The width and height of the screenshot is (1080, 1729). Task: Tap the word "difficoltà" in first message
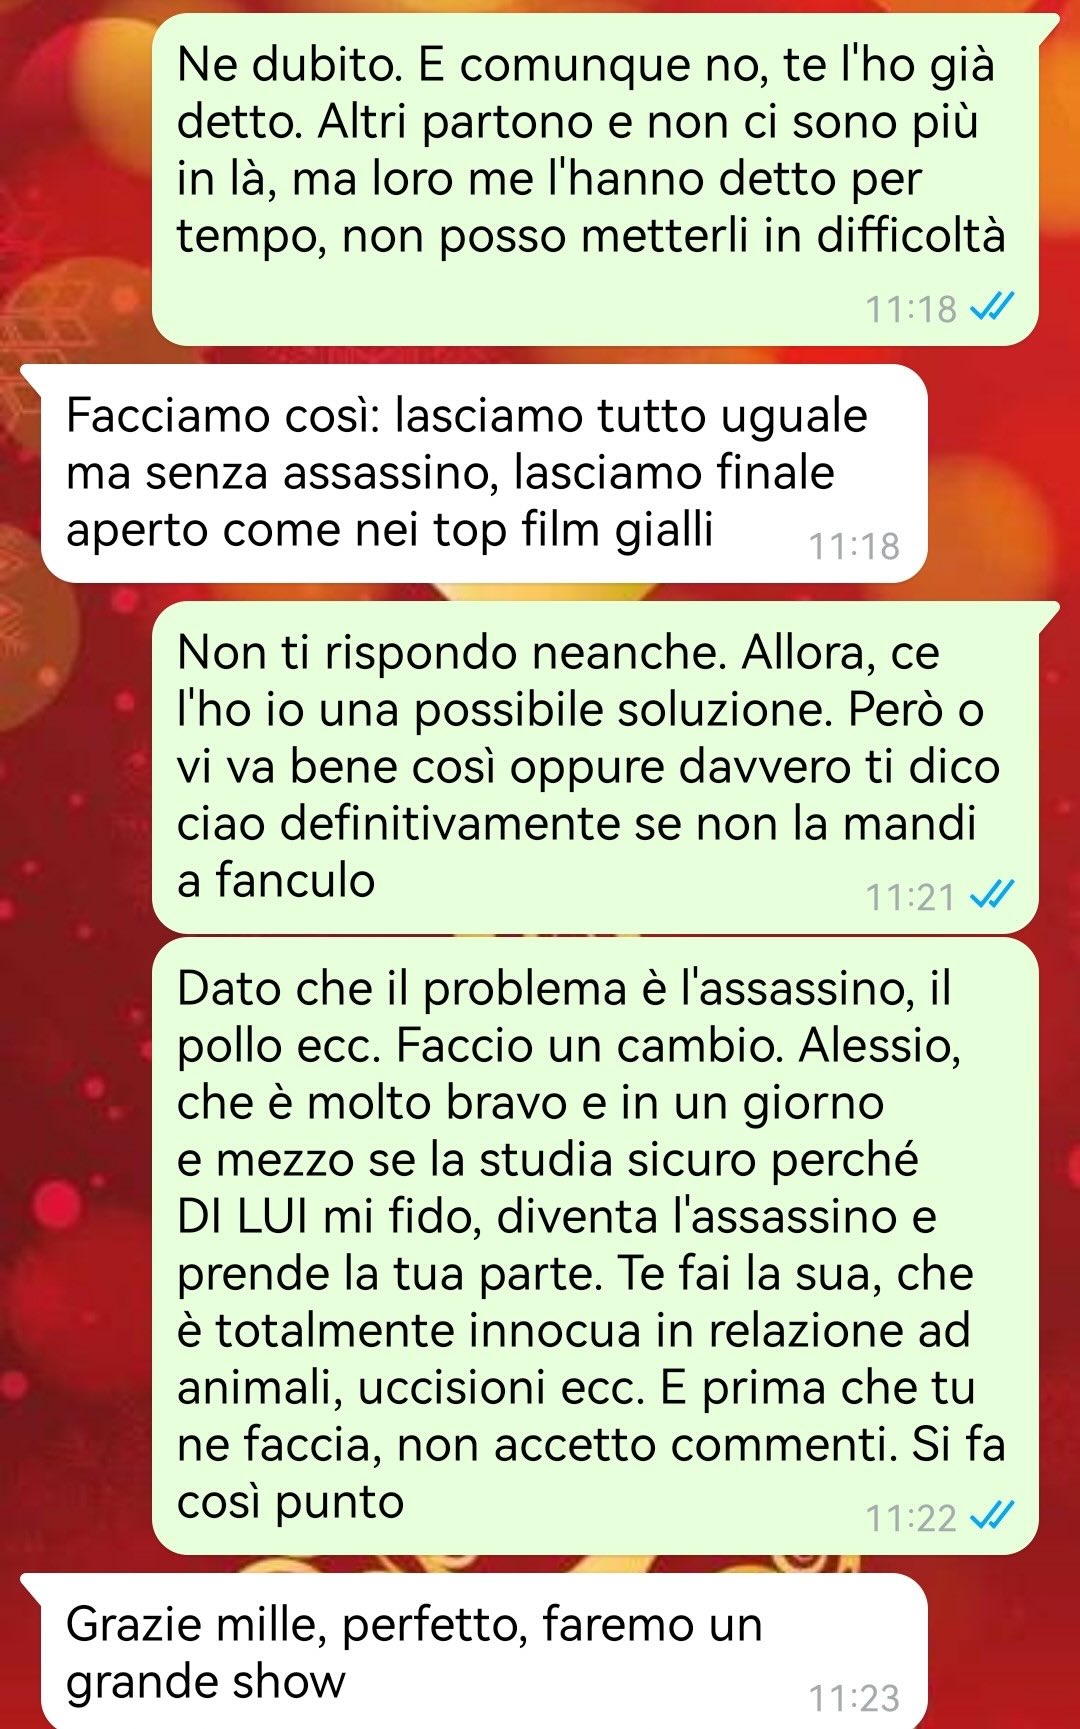tap(911, 236)
